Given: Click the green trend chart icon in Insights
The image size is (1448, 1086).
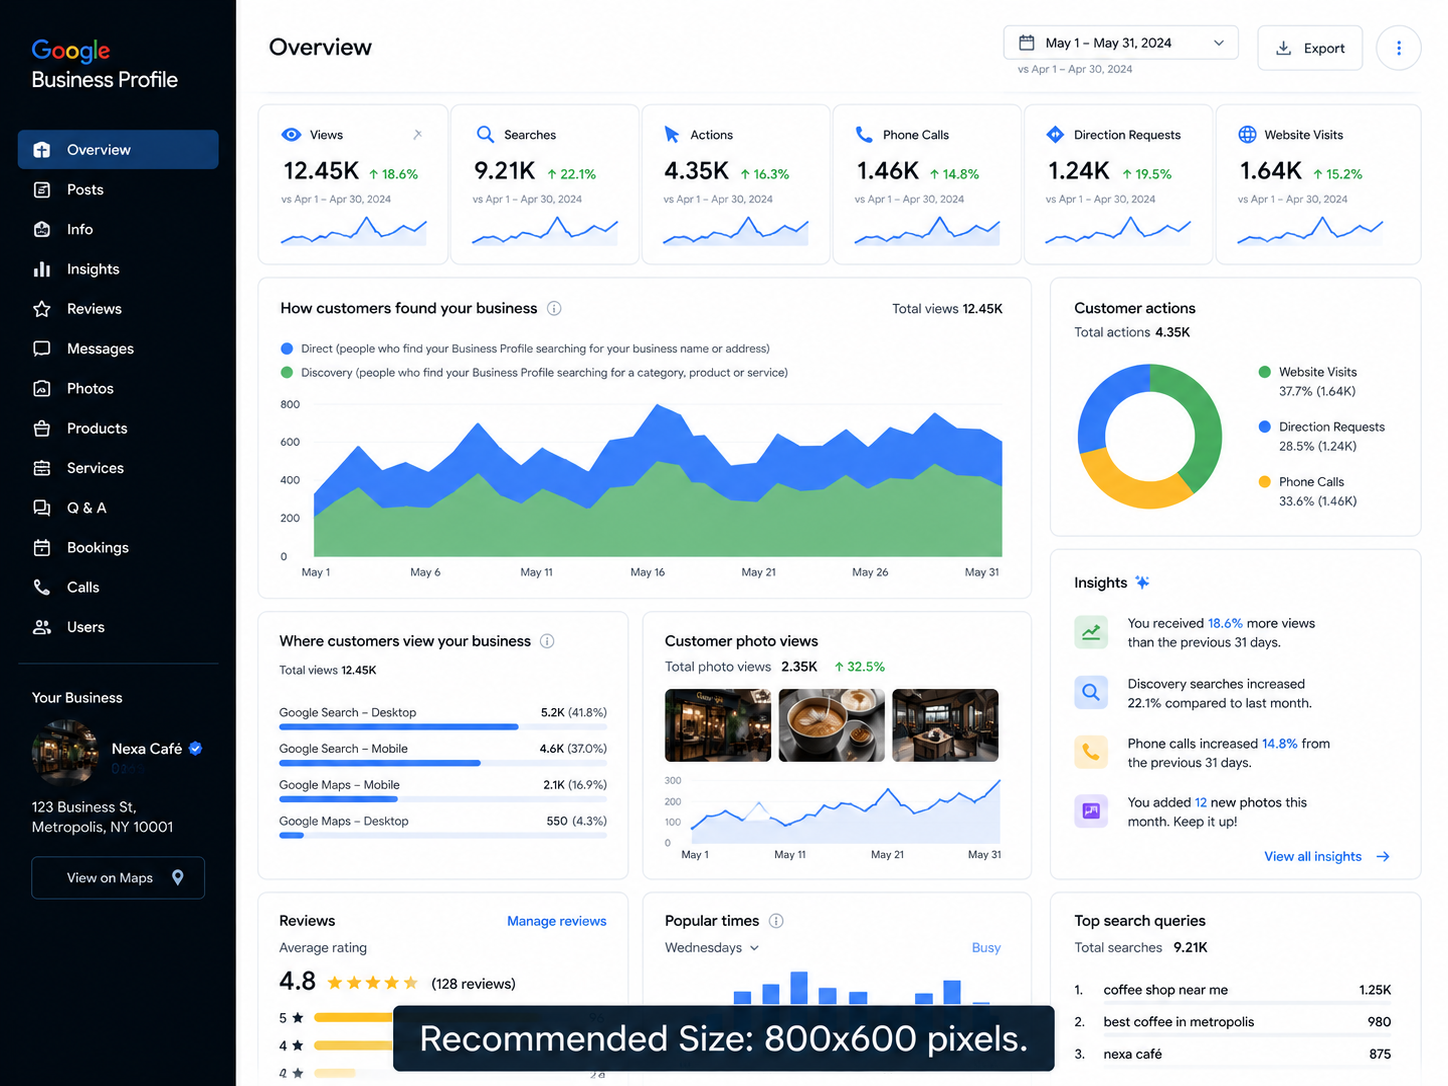Looking at the screenshot, I should (x=1091, y=632).
